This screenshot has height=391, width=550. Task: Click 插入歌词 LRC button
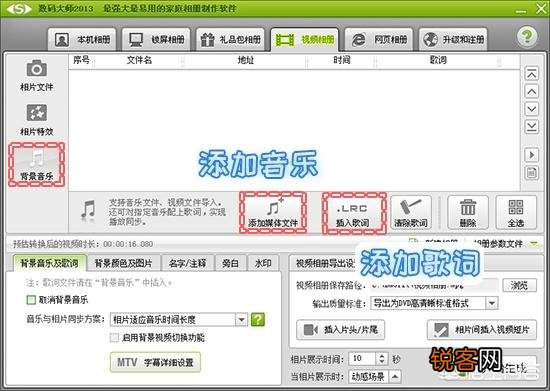(x=354, y=213)
